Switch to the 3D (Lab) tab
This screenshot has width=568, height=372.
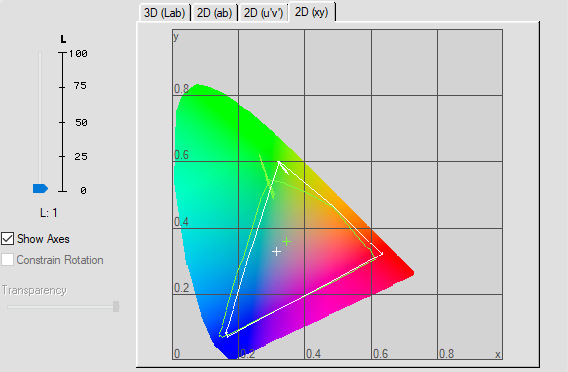pos(164,13)
